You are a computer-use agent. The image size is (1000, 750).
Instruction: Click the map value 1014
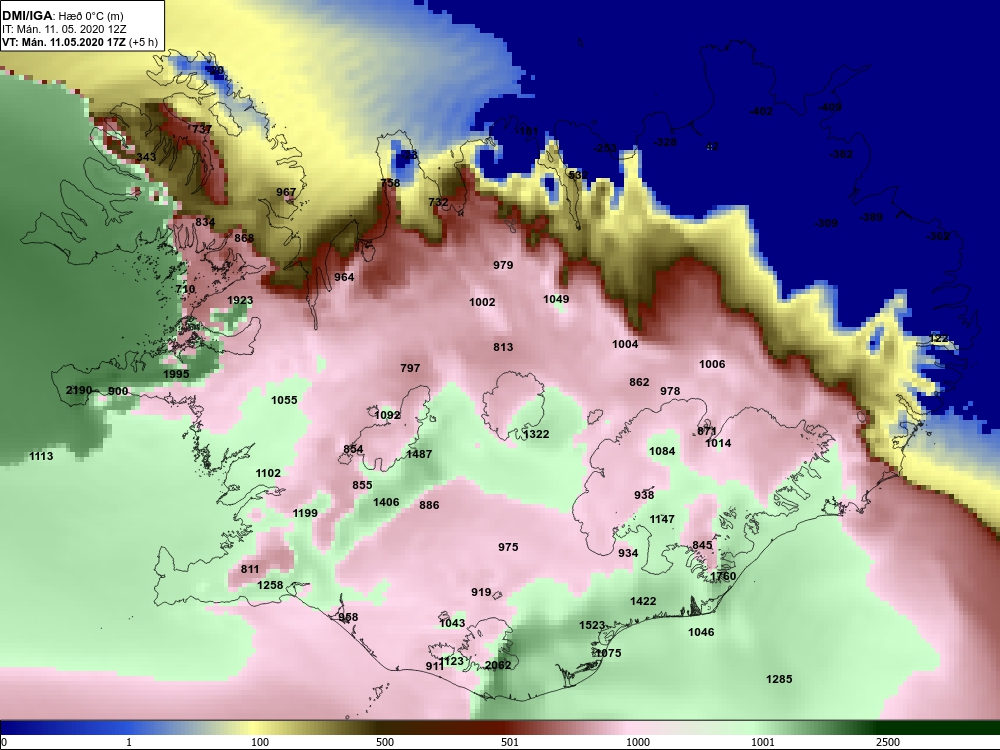(718, 443)
